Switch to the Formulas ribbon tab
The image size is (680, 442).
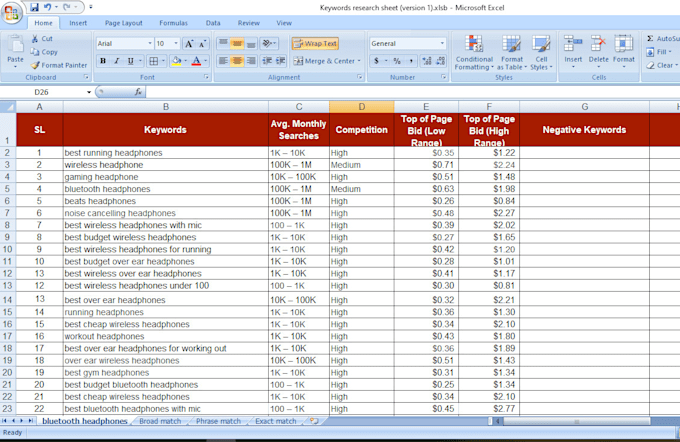tap(173, 23)
